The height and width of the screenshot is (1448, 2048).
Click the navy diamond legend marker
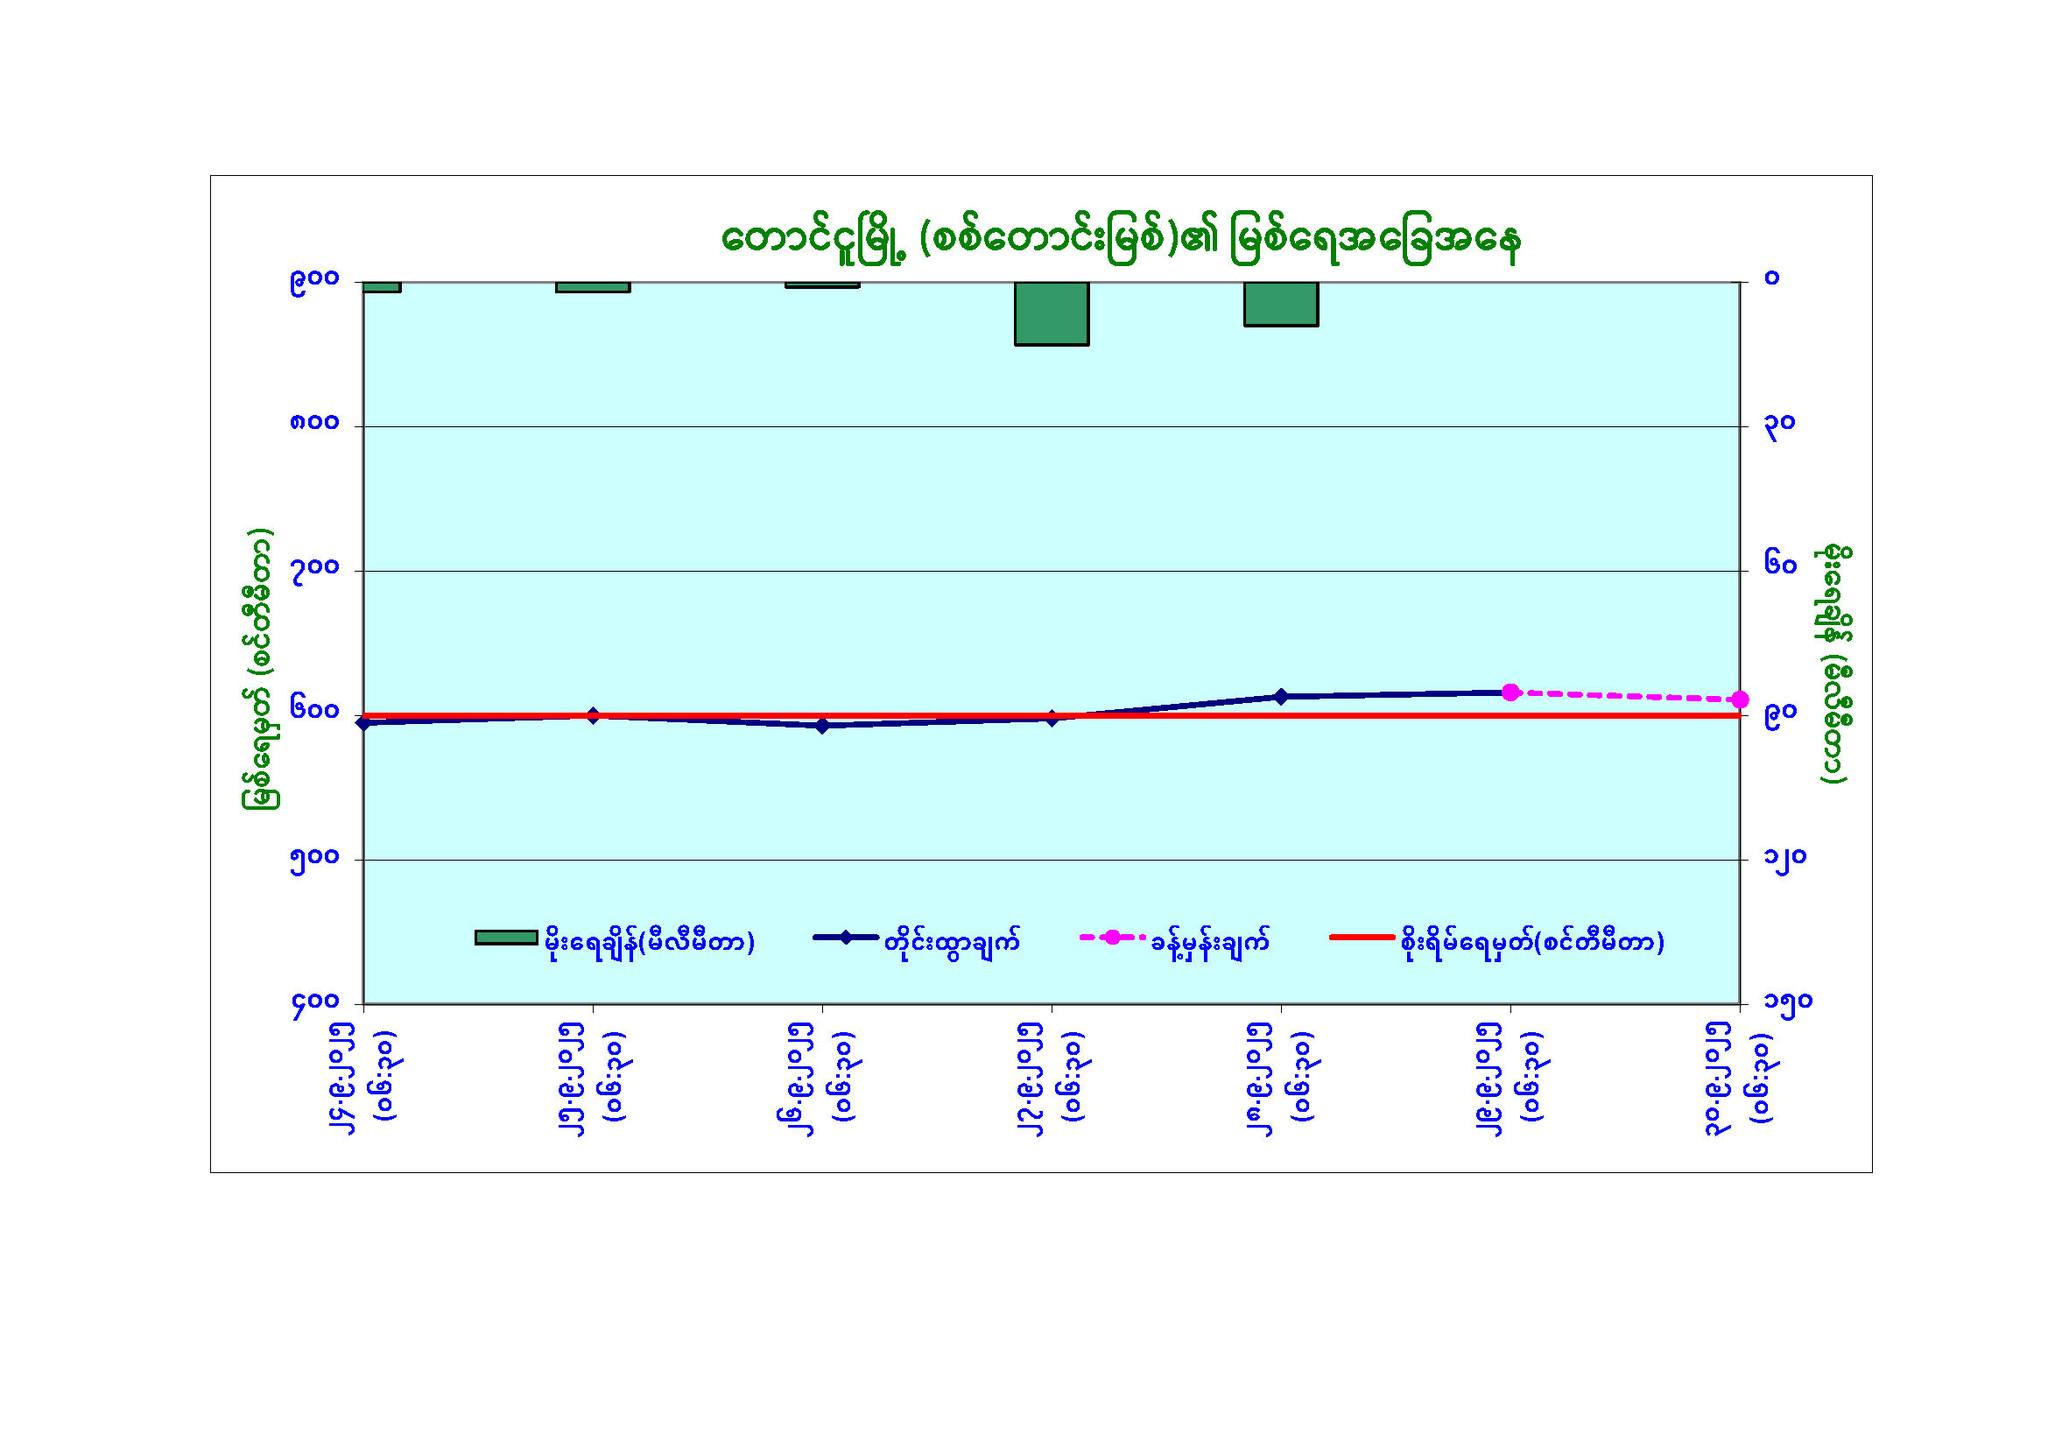click(846, 937)
